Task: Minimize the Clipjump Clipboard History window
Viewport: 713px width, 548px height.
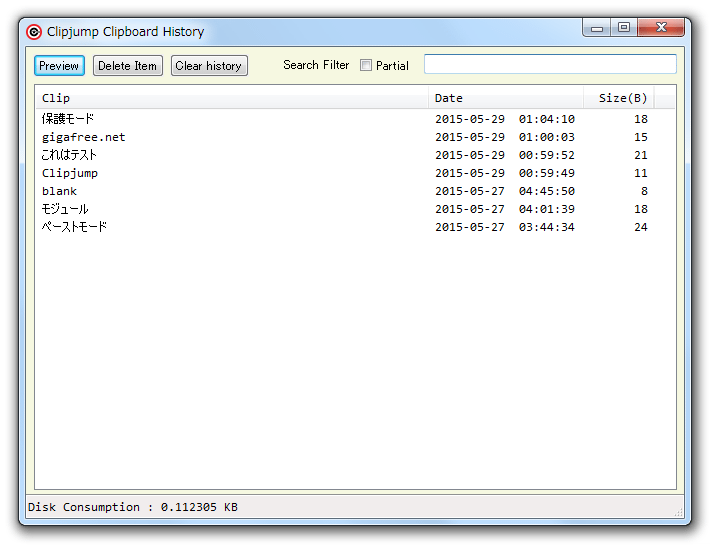Action: pyautogui.click(x=597, y=28)
